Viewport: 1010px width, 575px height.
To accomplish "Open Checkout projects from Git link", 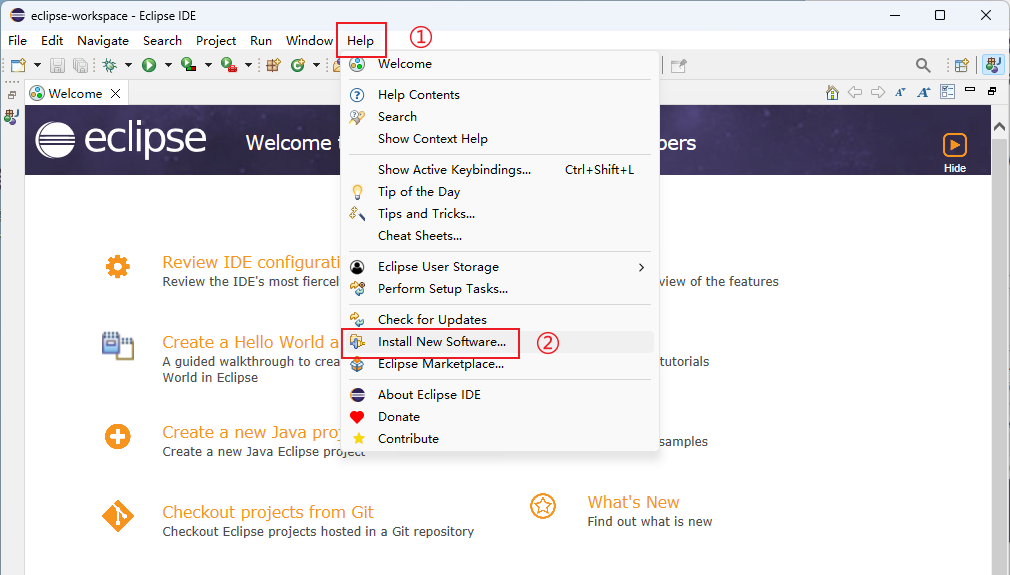I will [268, 512].
